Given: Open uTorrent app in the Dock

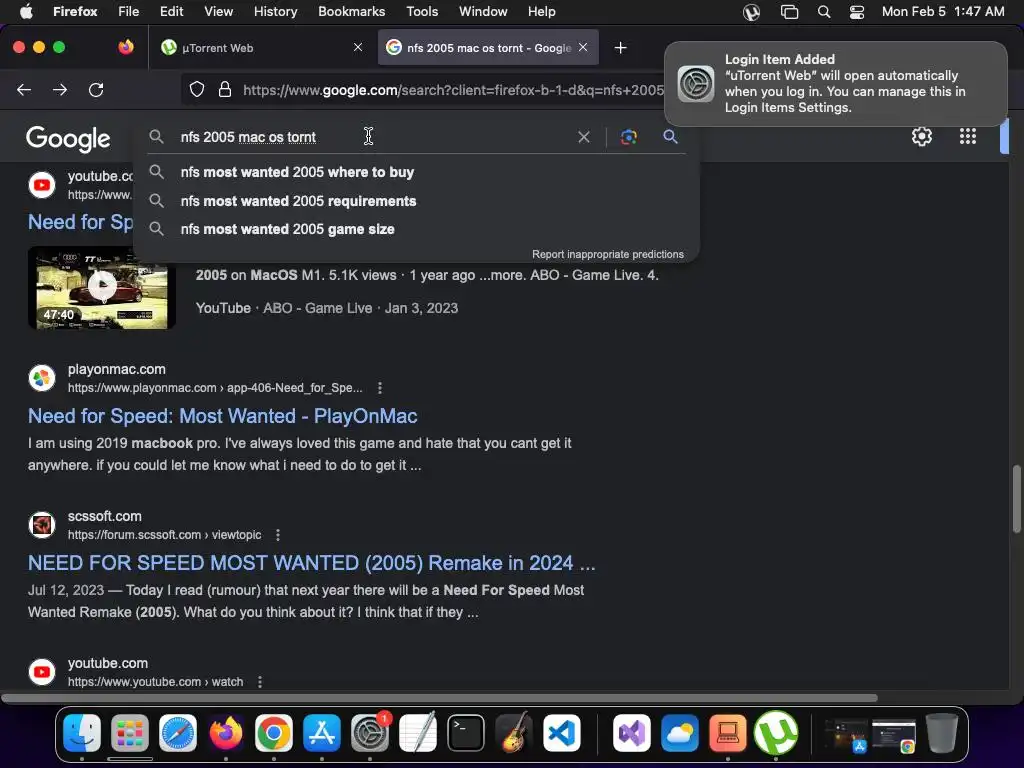Looking at the screenshot, I should [775, 733].
